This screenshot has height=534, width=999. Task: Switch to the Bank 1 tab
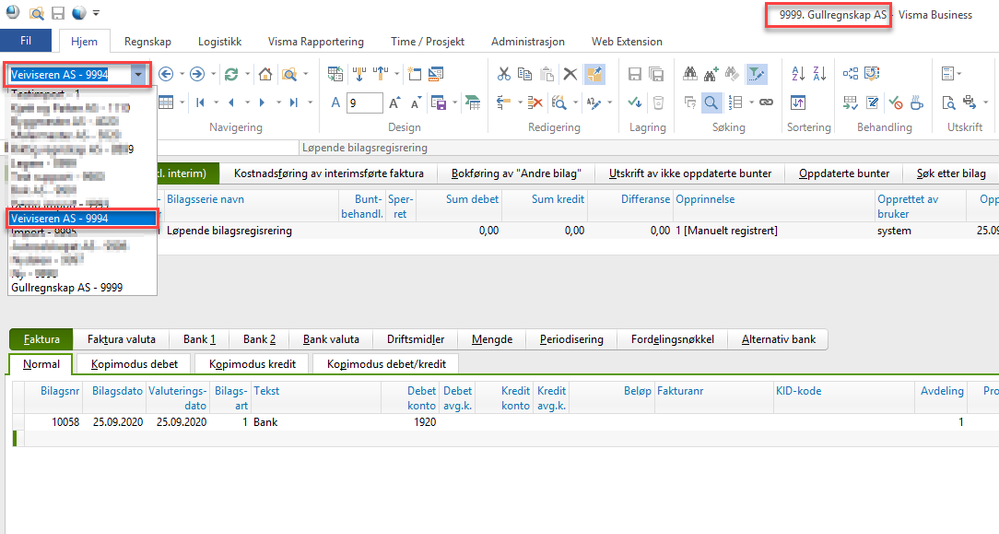196,339
